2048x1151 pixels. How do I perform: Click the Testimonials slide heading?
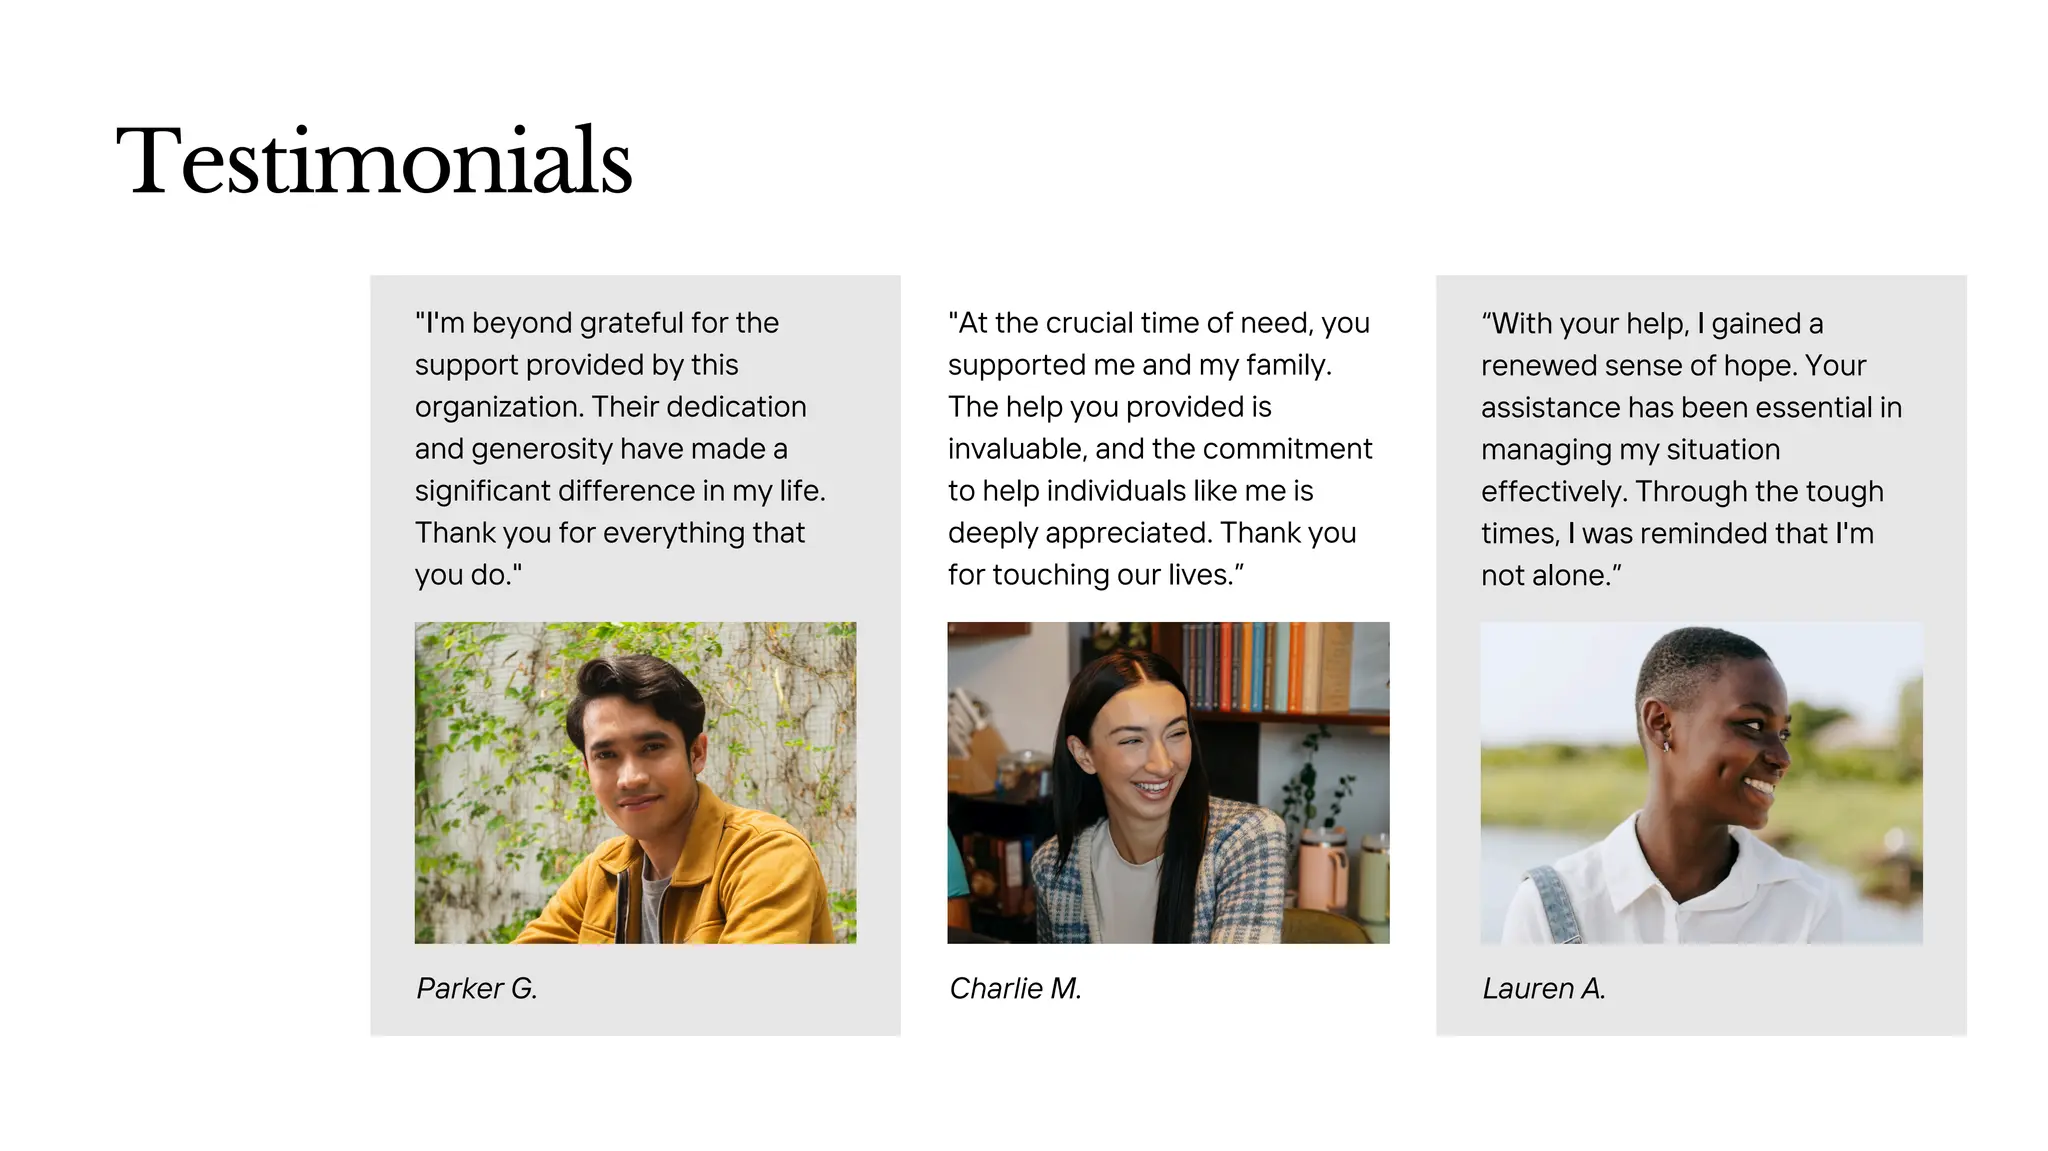coord(374,161)
